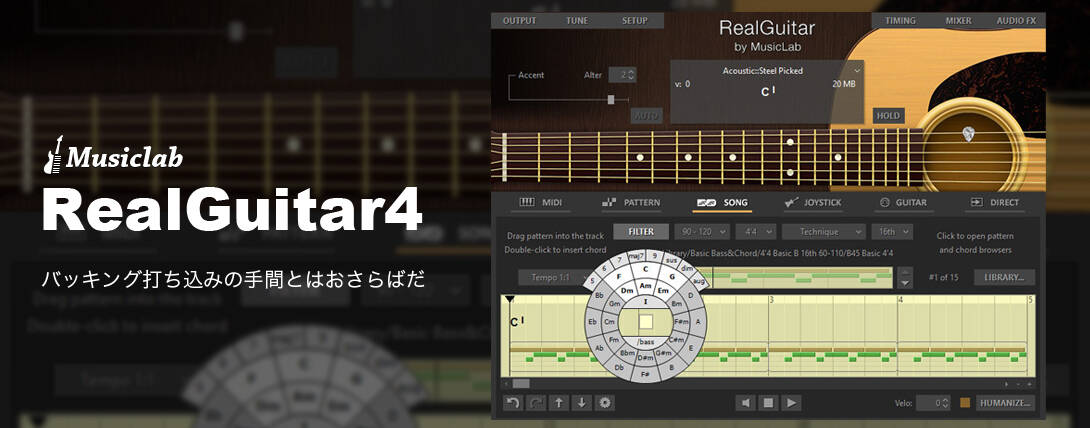Click the Accent slider handle
Image resolution: width=1090 pixels, height=428 pixels.
pyautogui.click(x=611, y=99)
